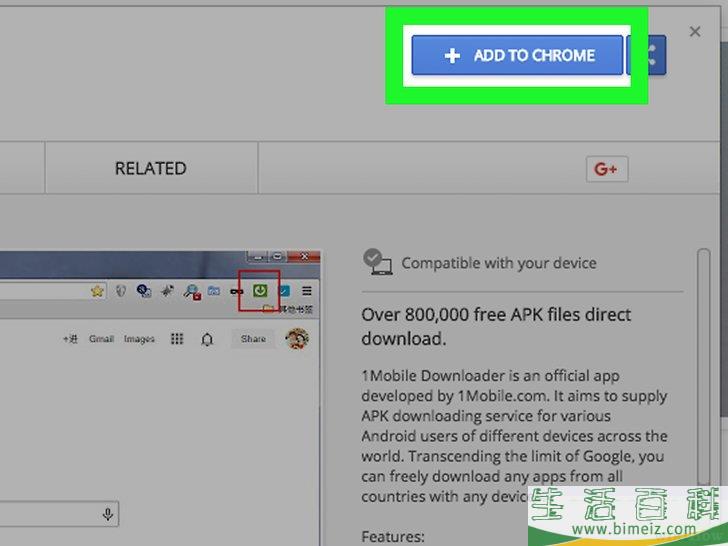Click the compatible device checkmark icon

(377, 262)
